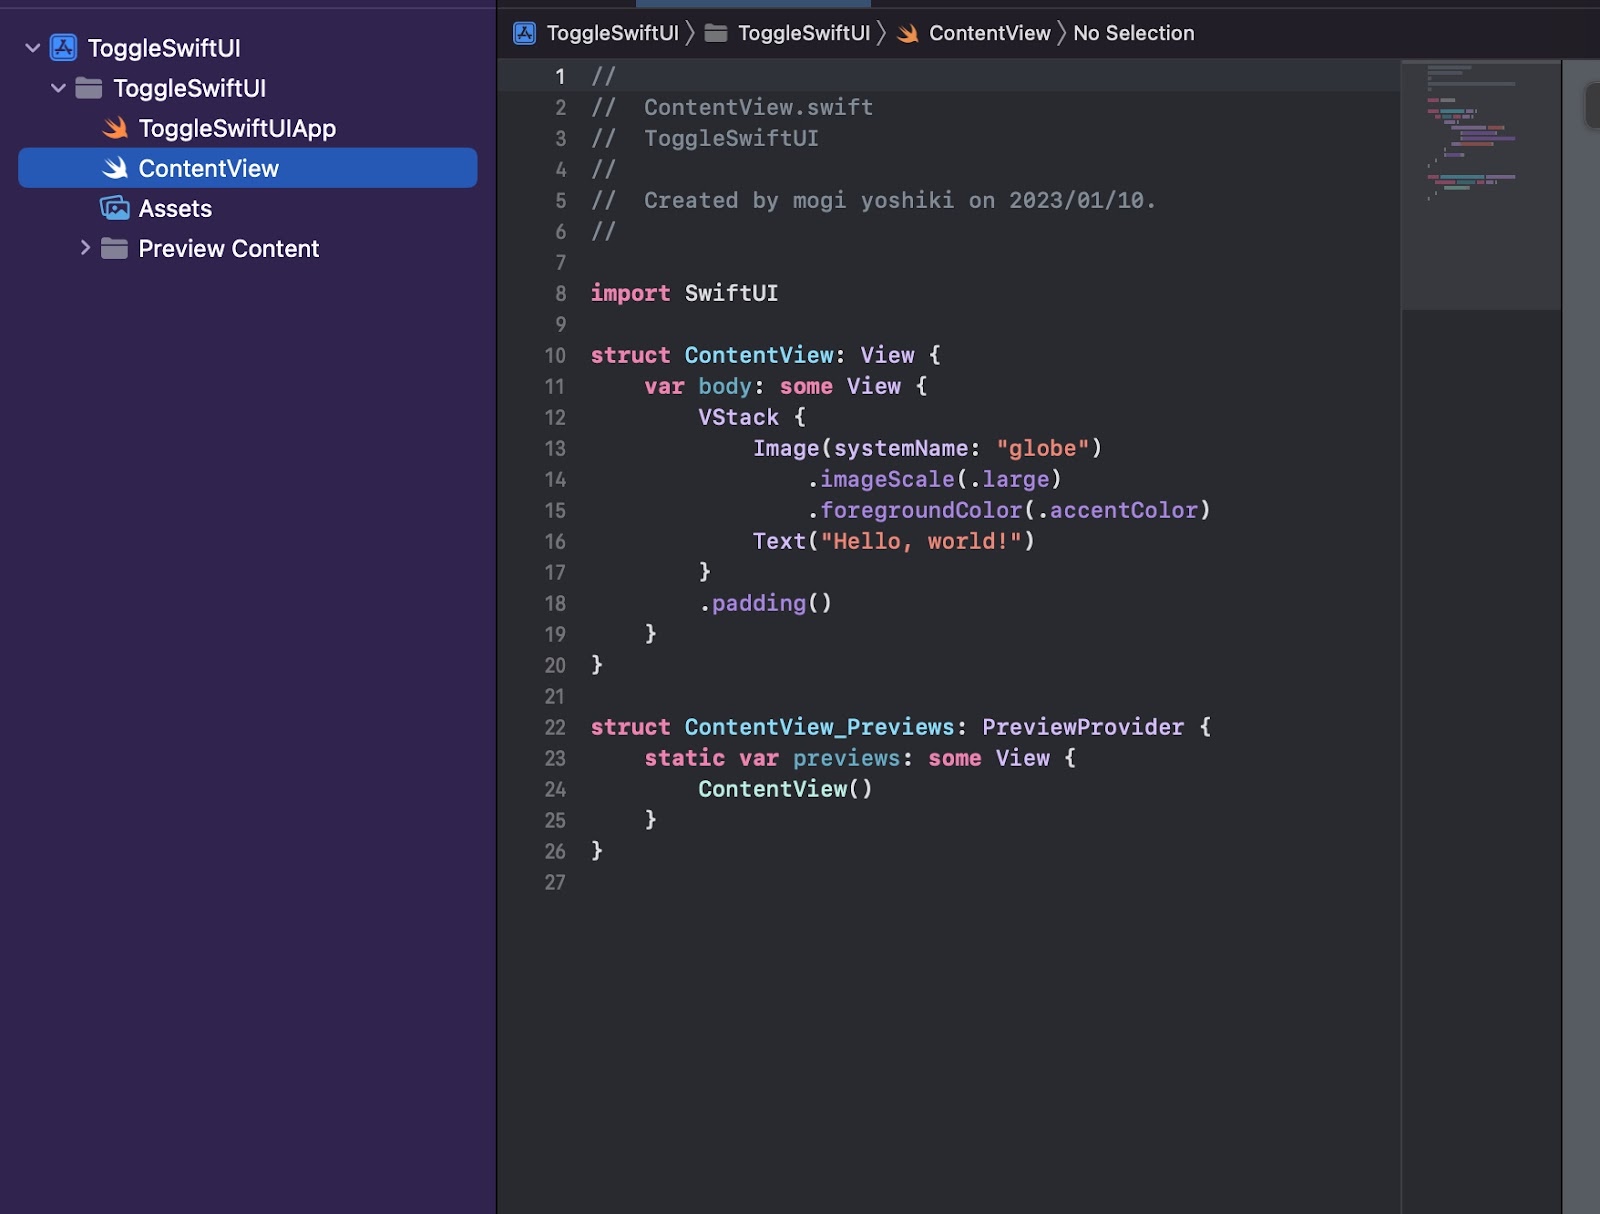
Task: Click 'PreviewProvider' on line 22
Action: click(1083, 727)
